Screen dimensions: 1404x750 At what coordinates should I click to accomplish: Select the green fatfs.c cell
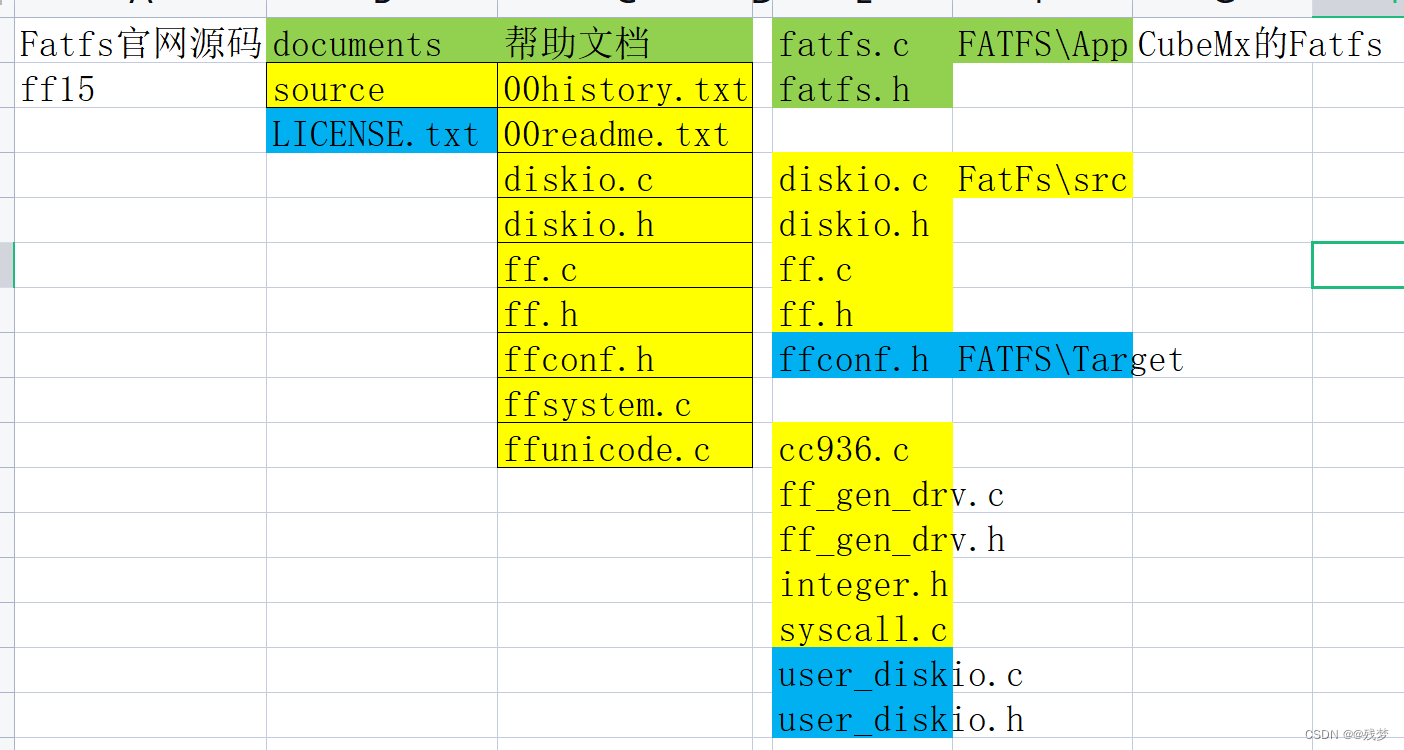[862, 41]
